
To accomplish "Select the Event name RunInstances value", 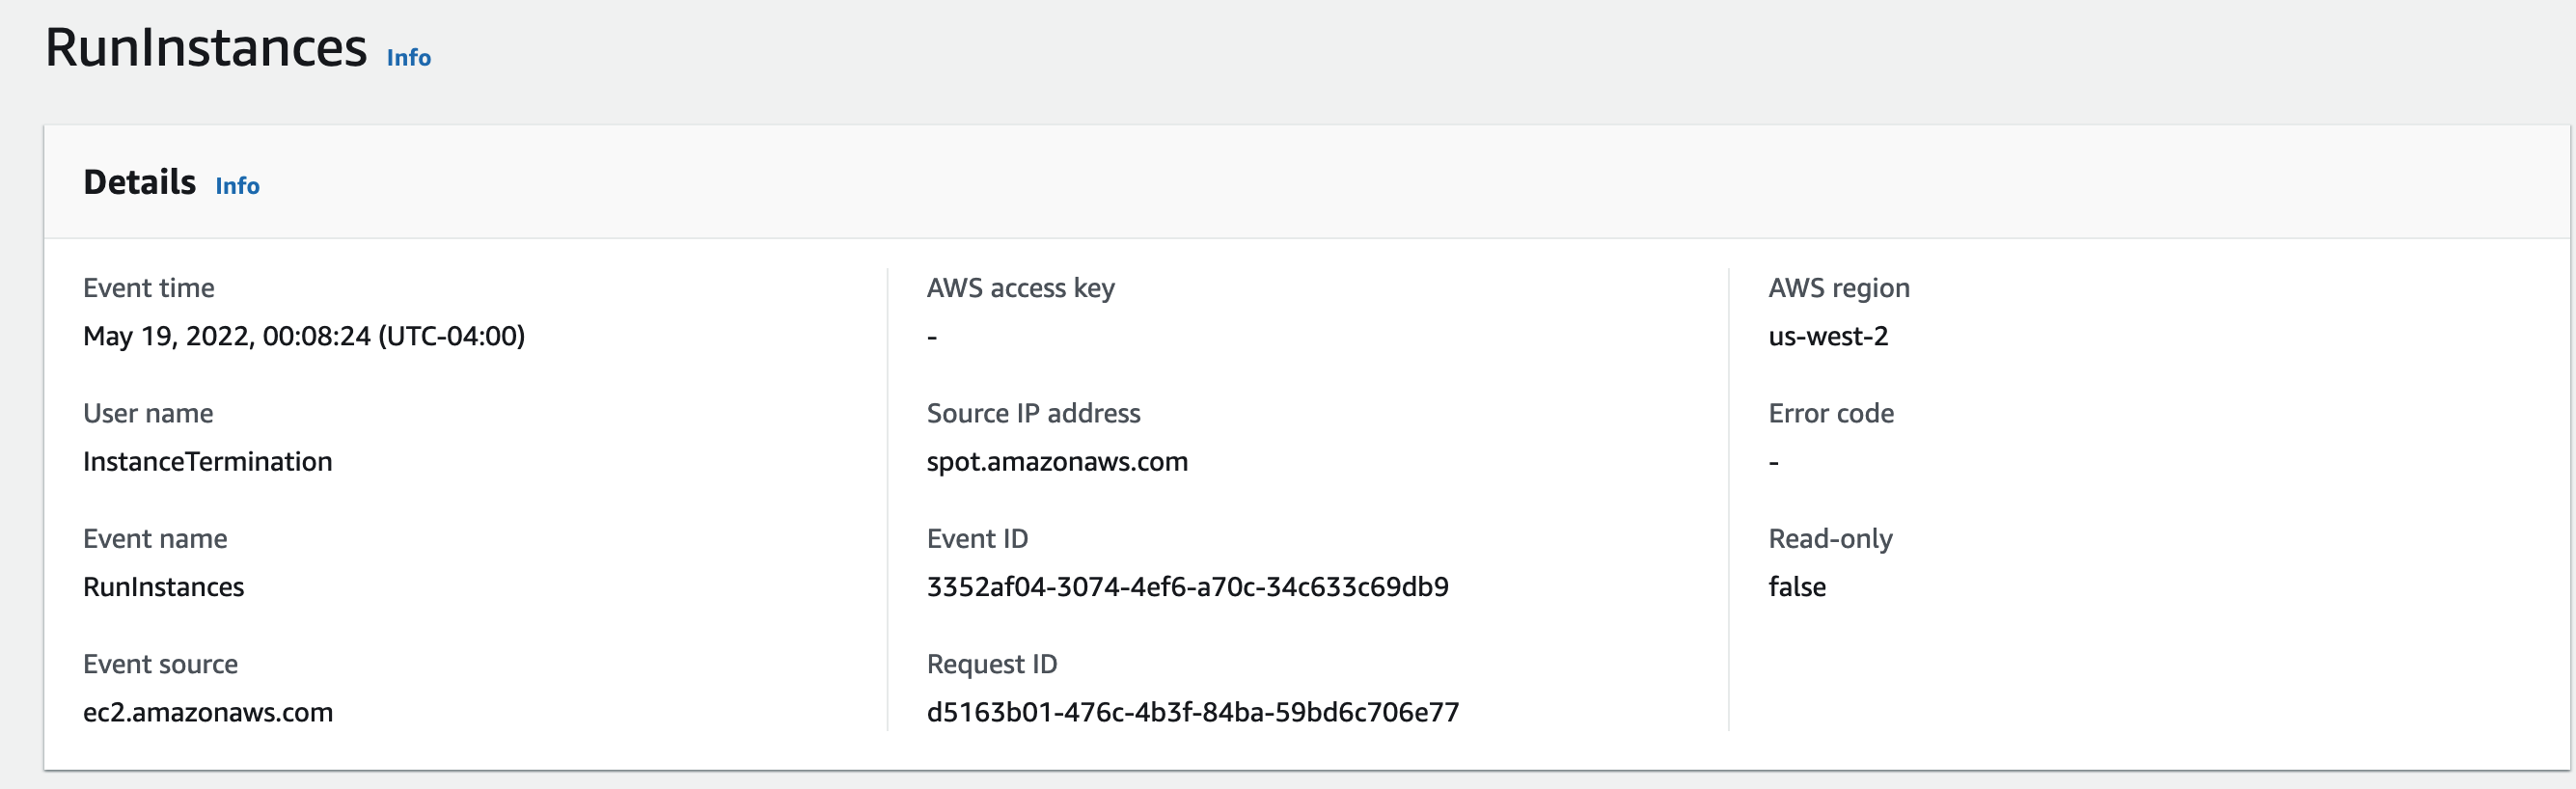I will [164, 587].
